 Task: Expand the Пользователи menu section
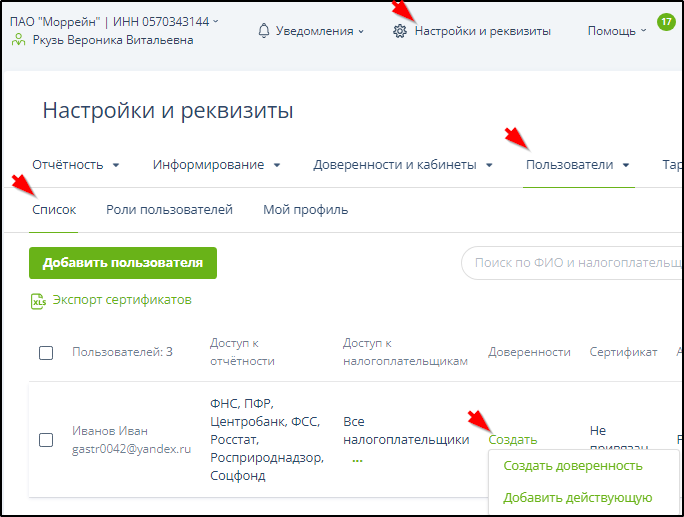pyautogui.click(x=578, y=165)
